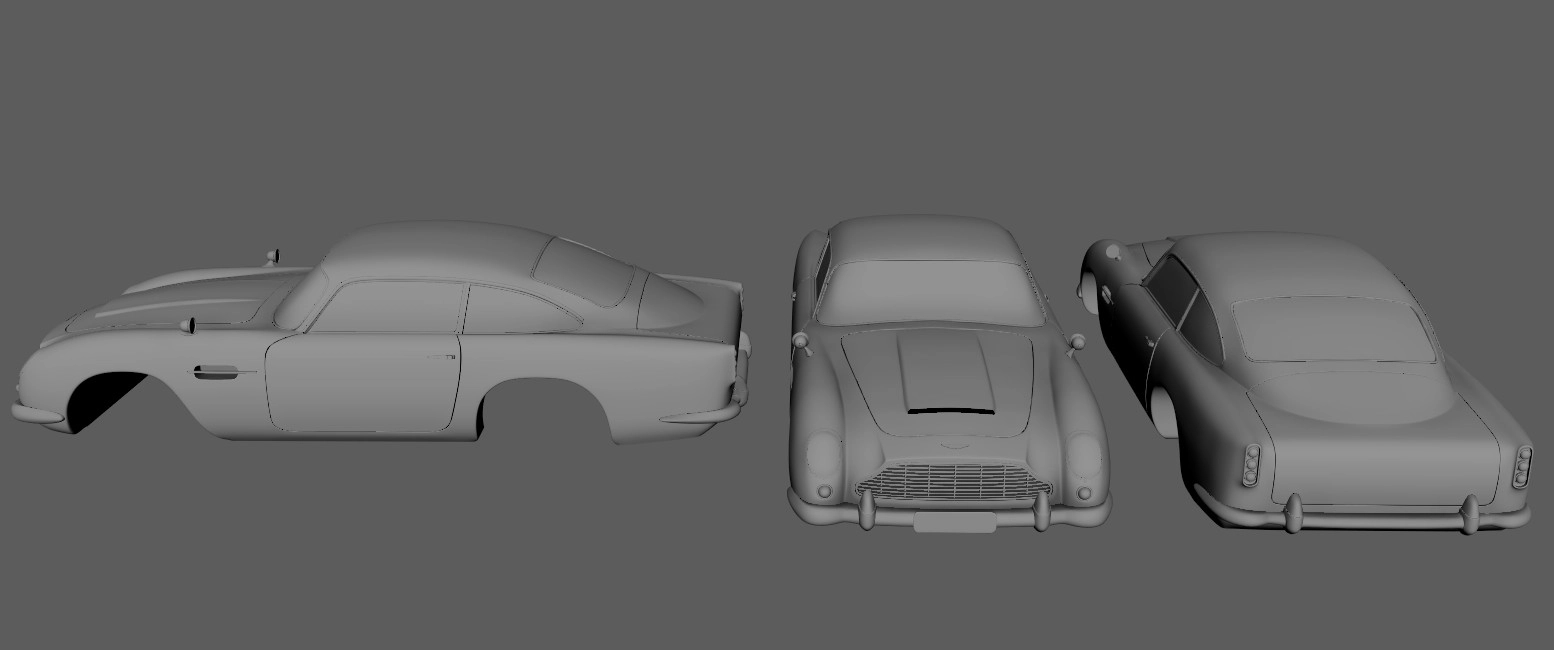
Task: Click the license plate below the front grille
Action: tap(954, 521)
